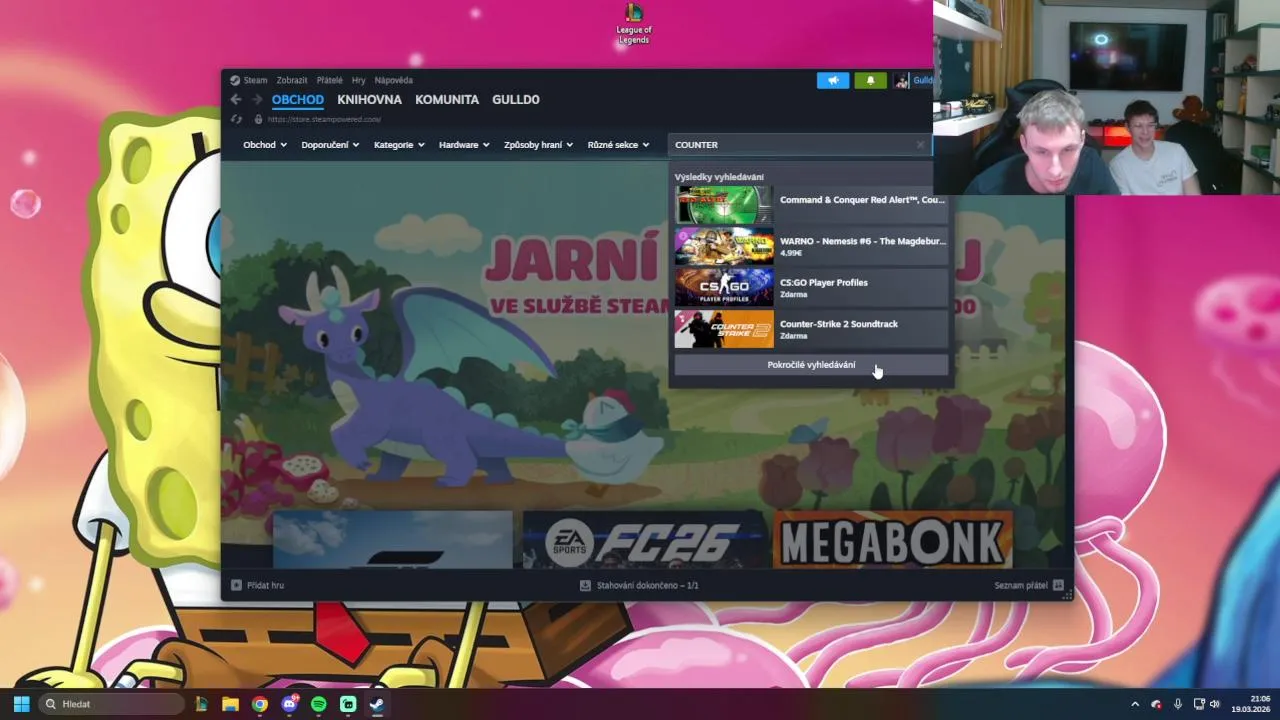The height and width of the screenshot is (720, 1280).
Task: Click the WARNO result thumbnail
Action: (724, 246)
